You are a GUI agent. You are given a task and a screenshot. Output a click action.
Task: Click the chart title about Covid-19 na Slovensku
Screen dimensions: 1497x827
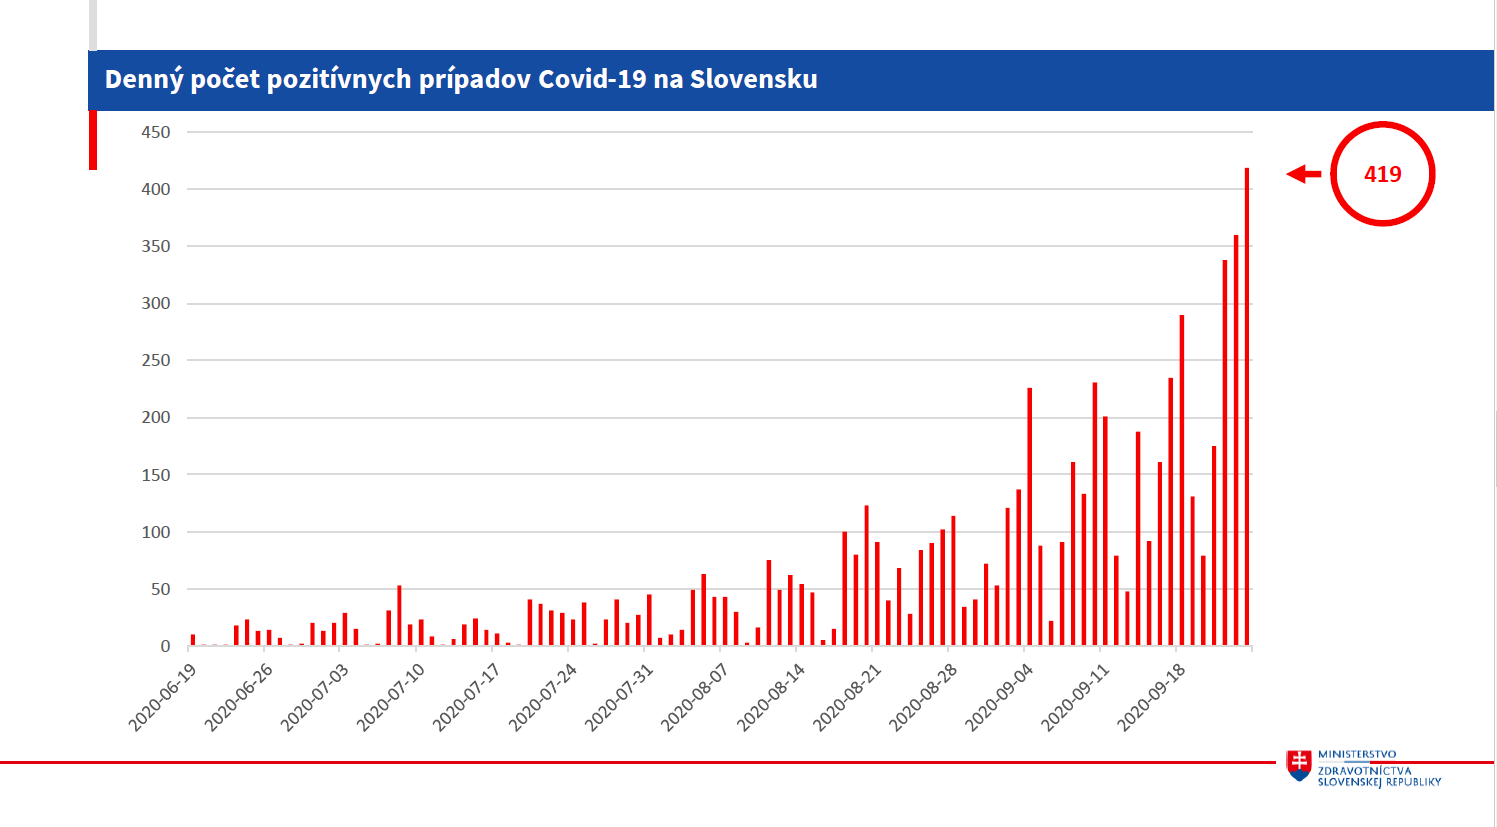click(x=461, y=79)
